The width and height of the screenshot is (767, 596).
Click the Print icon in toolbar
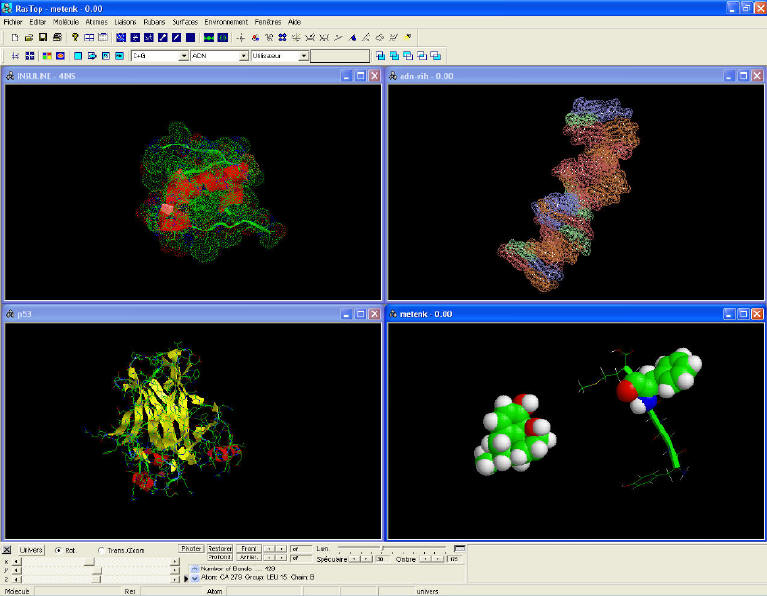click(x=56, y=37)
